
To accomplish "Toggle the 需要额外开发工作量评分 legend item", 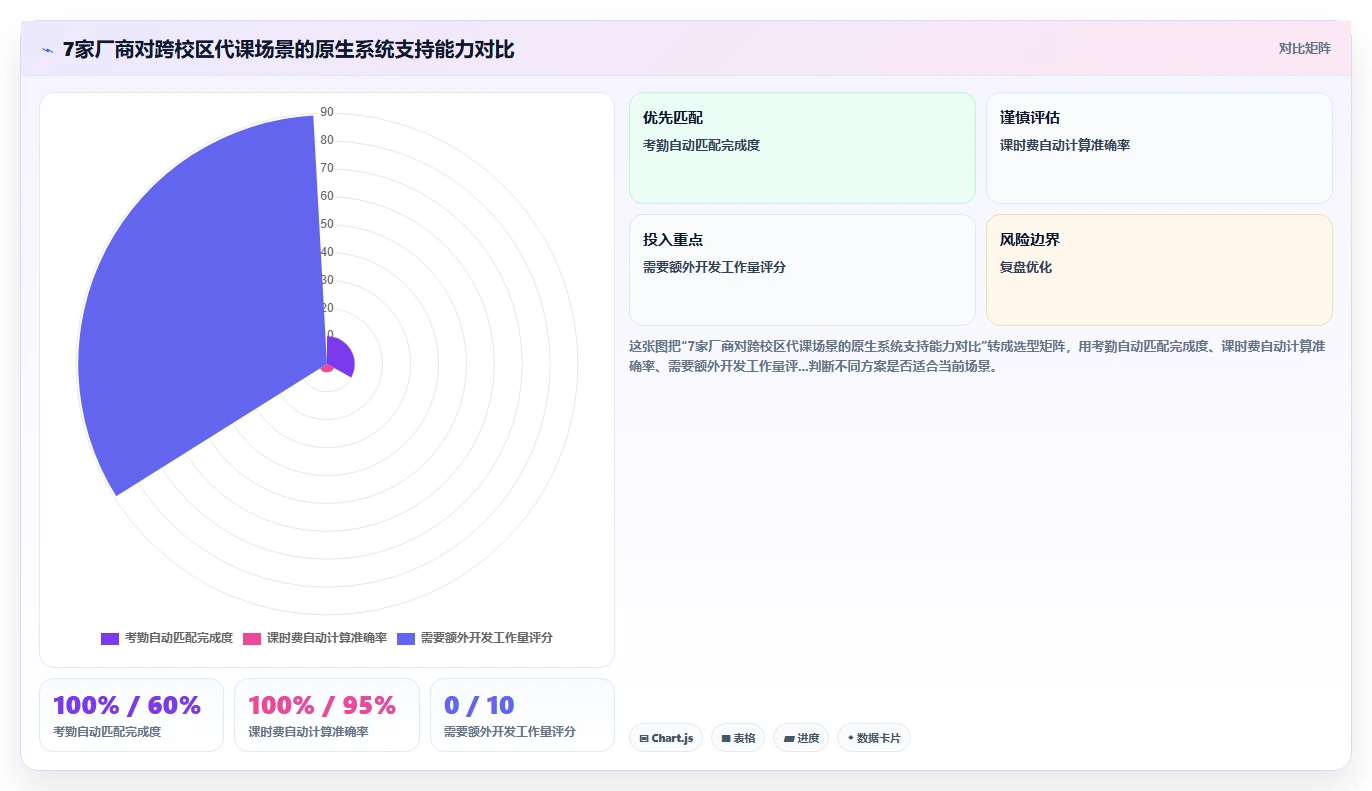I will (x=475, y=638).
